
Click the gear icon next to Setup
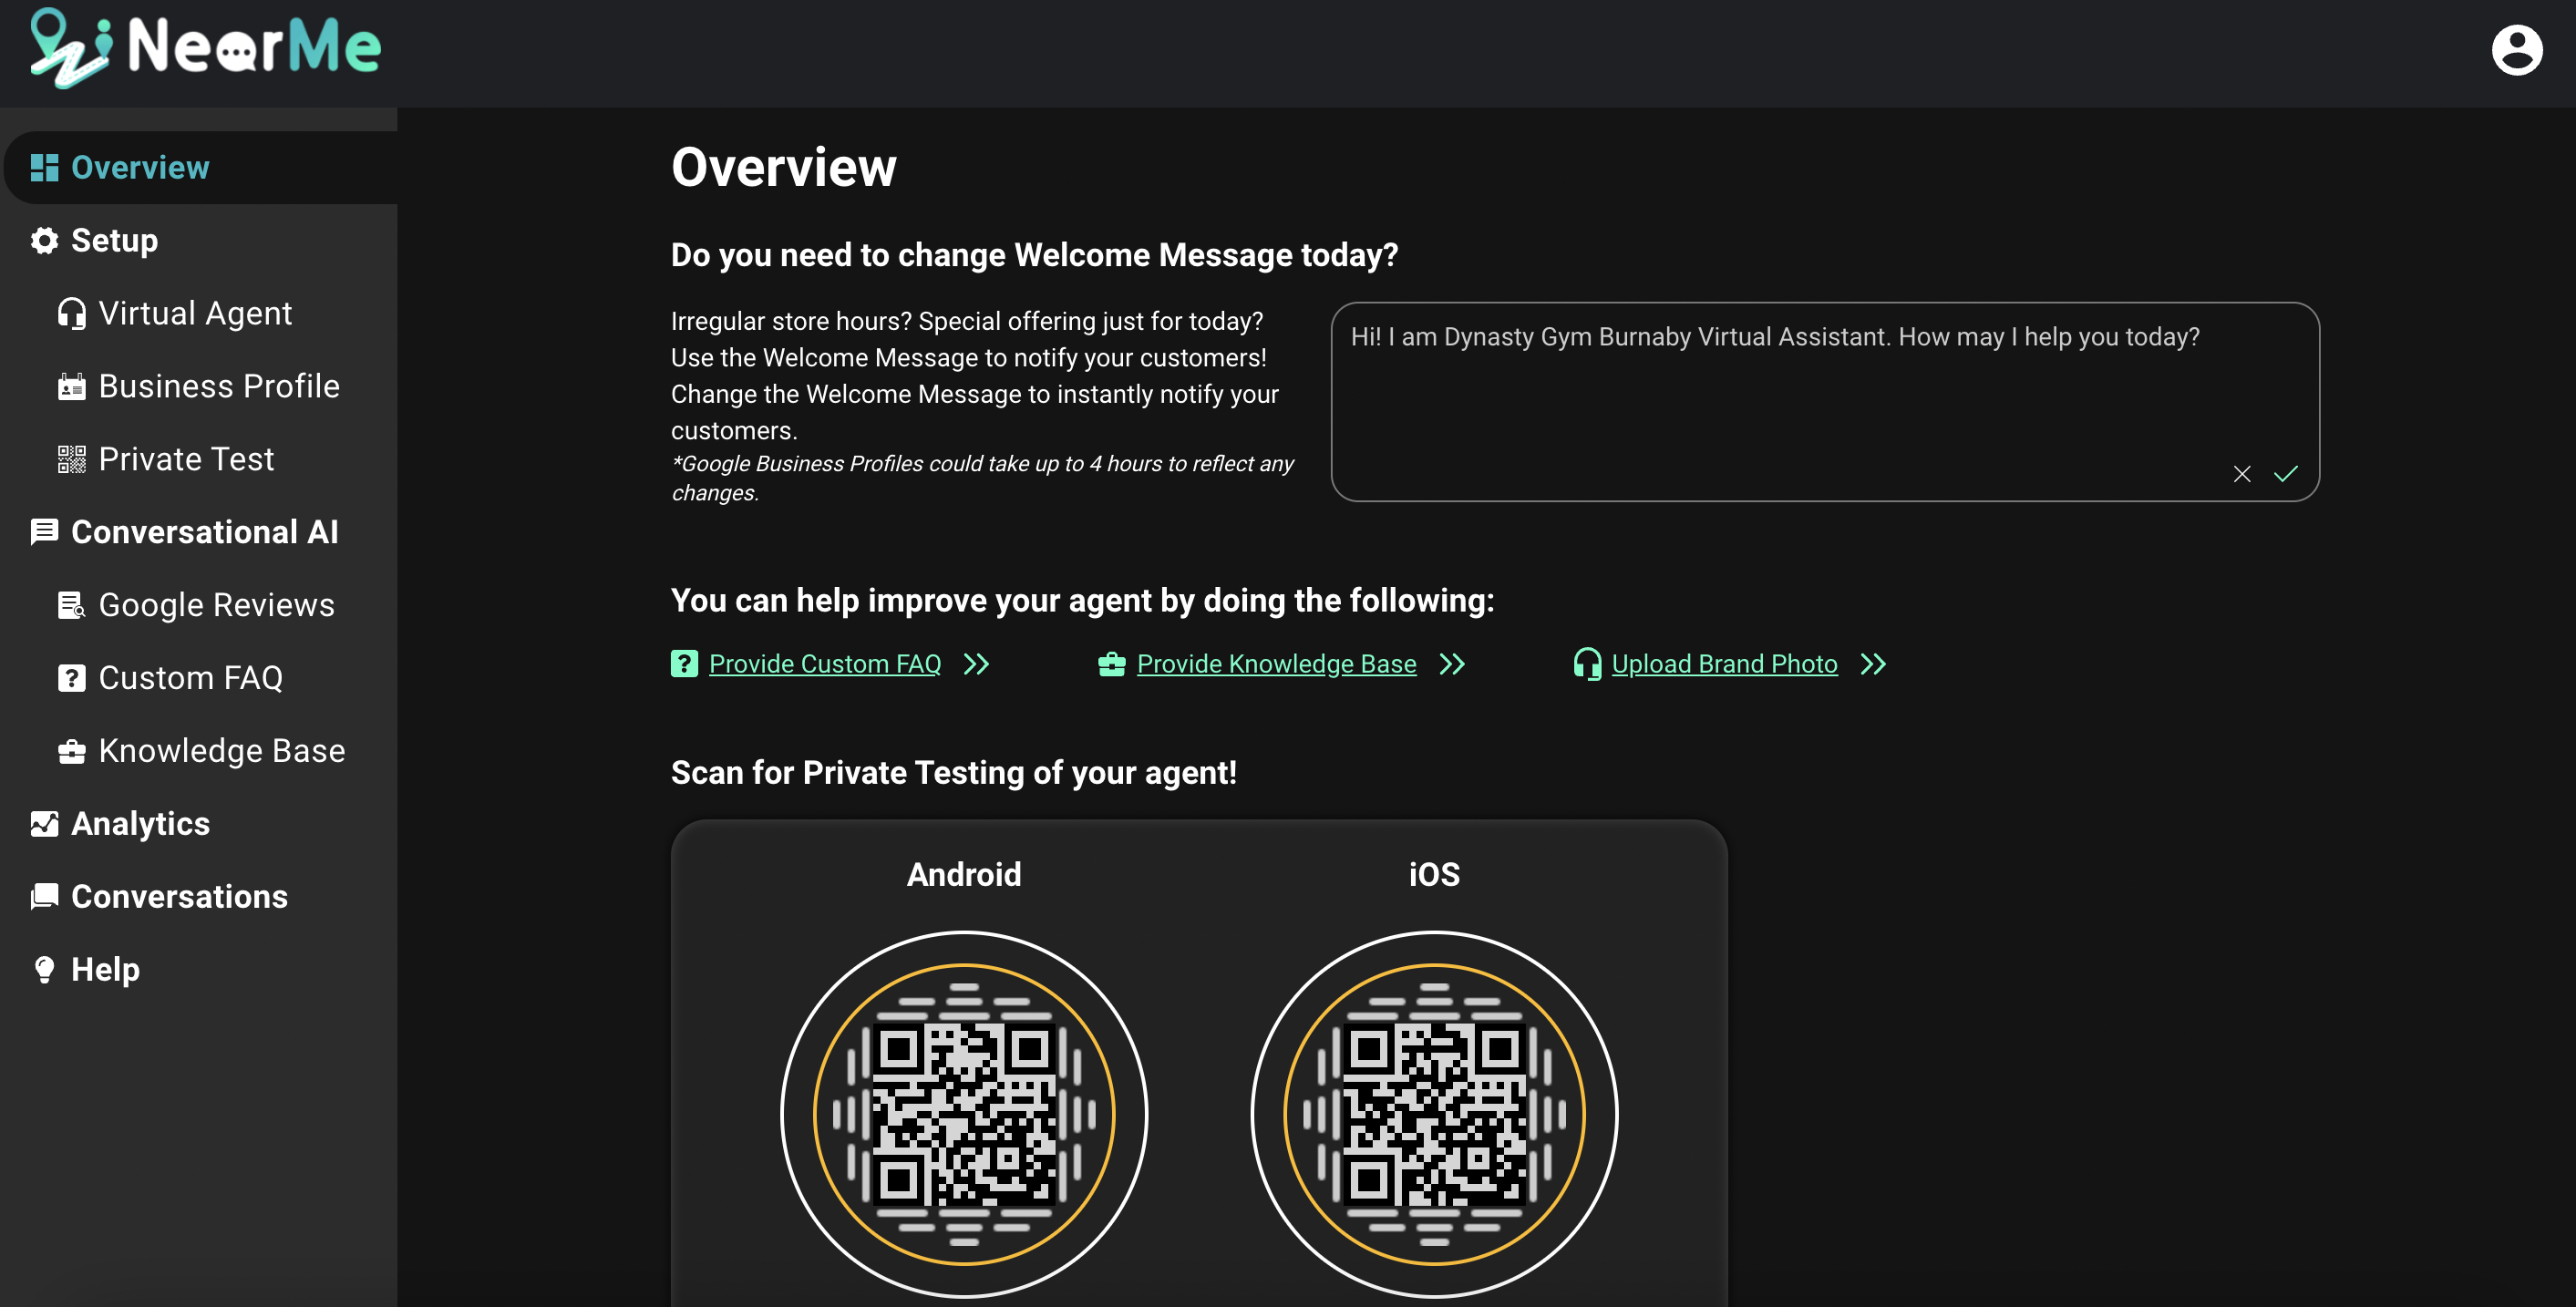[x=44, y=241]
